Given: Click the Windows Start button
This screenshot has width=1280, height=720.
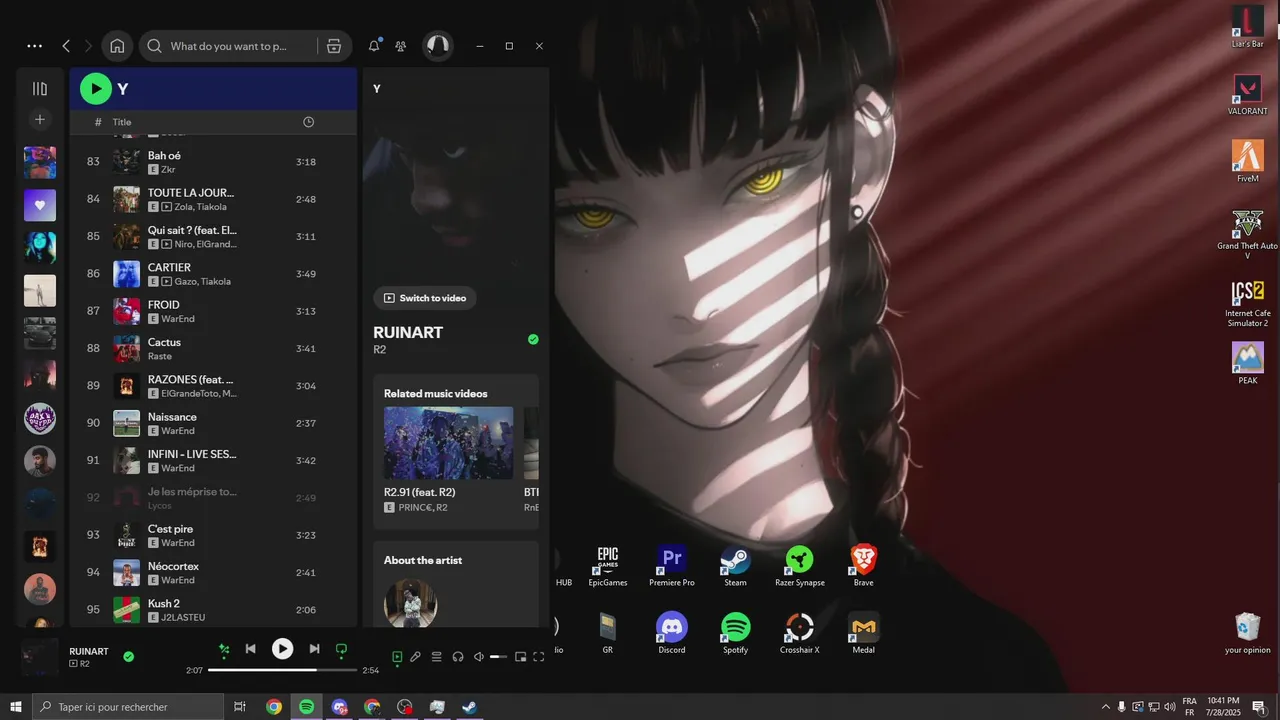Looking at the screenshot, I should pos(16,707).
